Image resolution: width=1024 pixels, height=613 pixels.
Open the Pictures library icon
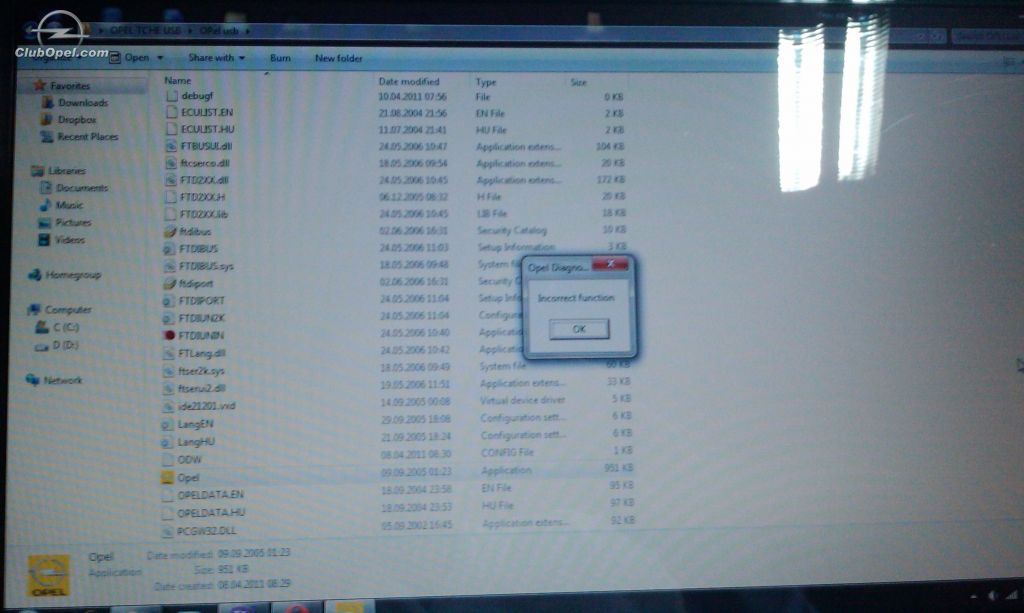point(44,223)
